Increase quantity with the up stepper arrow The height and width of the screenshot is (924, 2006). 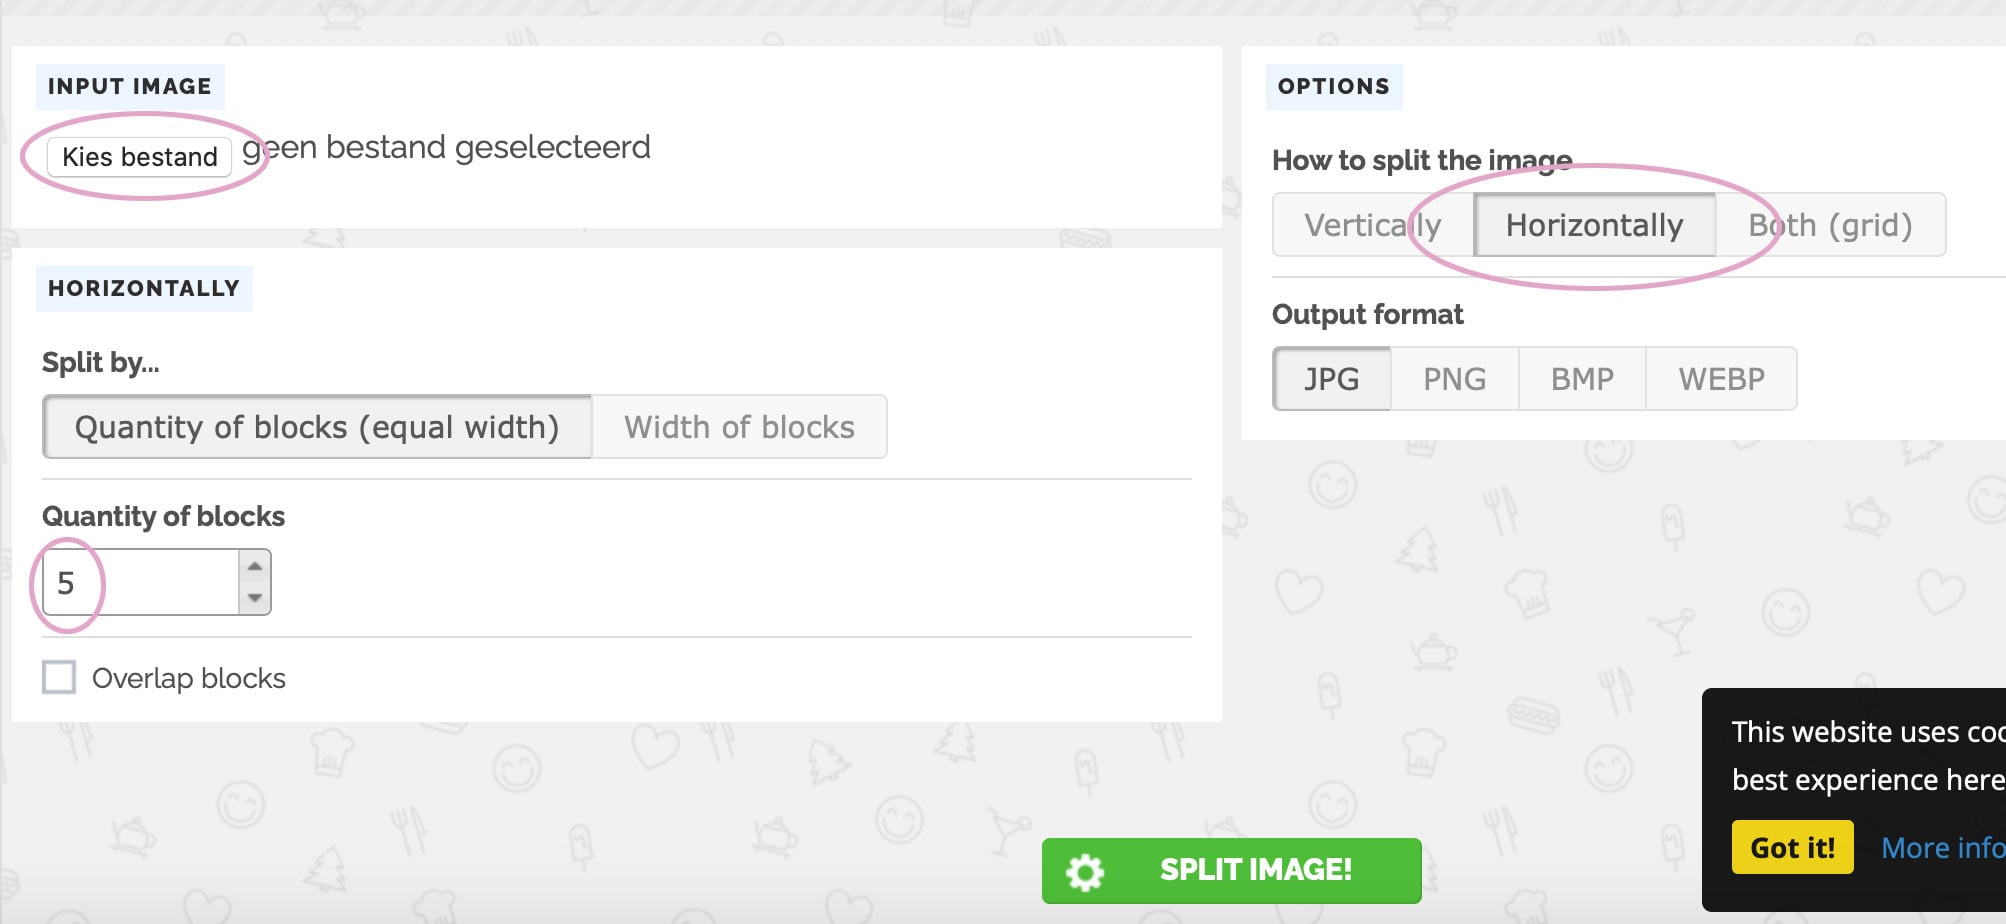point(255,566)
